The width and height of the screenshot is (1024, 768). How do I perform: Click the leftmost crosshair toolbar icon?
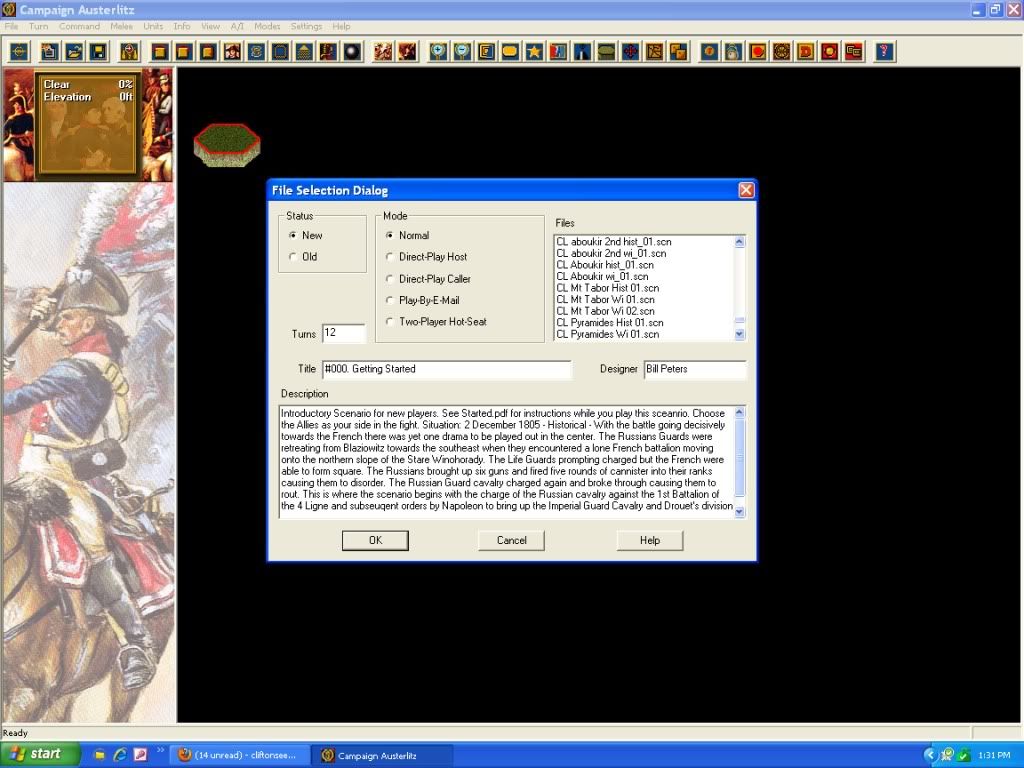click(20, 52)
